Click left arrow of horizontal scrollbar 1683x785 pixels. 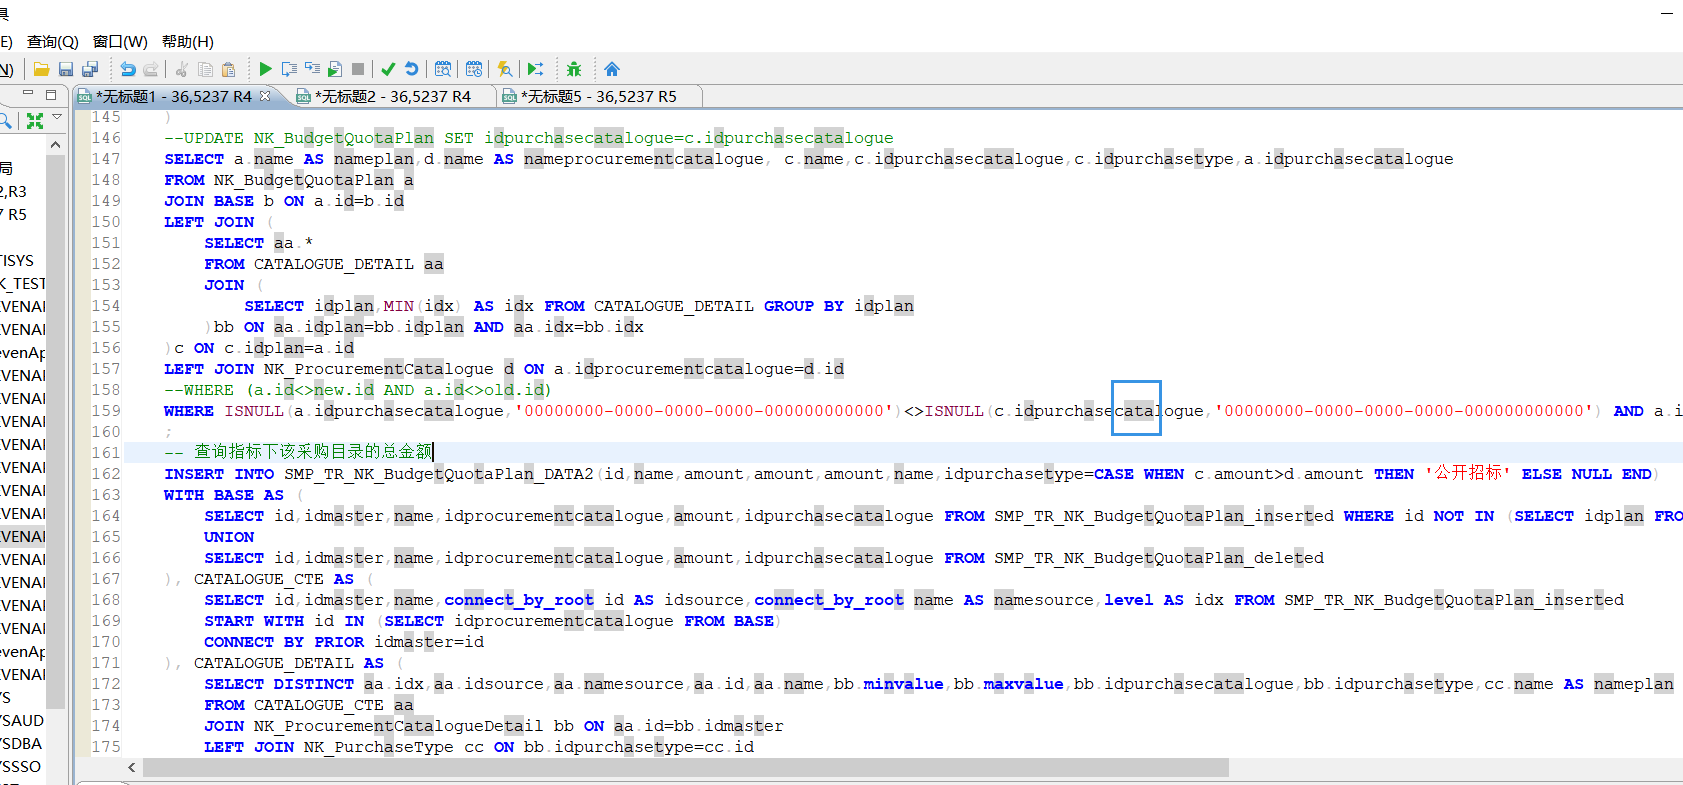pyautogui.click(x=132, y=767)
